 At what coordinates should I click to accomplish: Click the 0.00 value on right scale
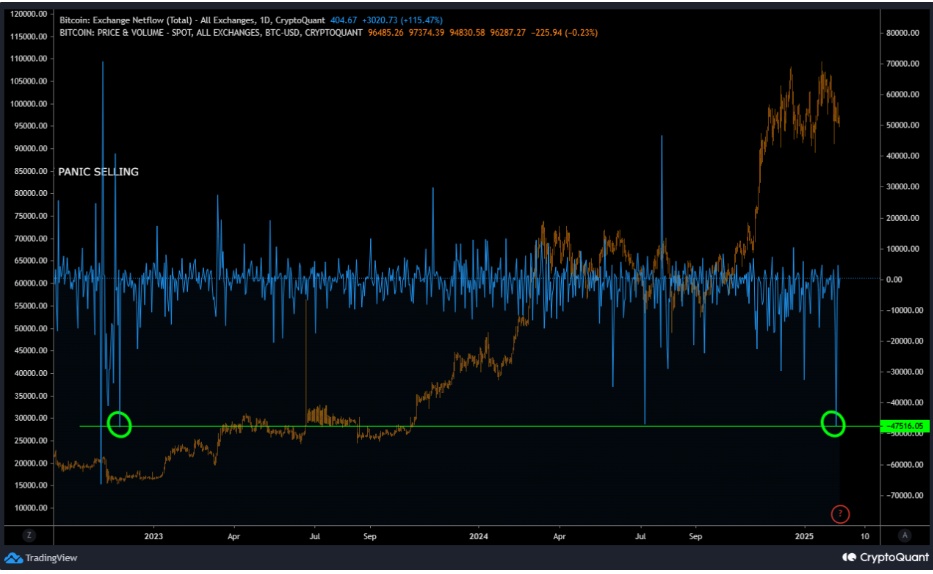tap(894, 279)
